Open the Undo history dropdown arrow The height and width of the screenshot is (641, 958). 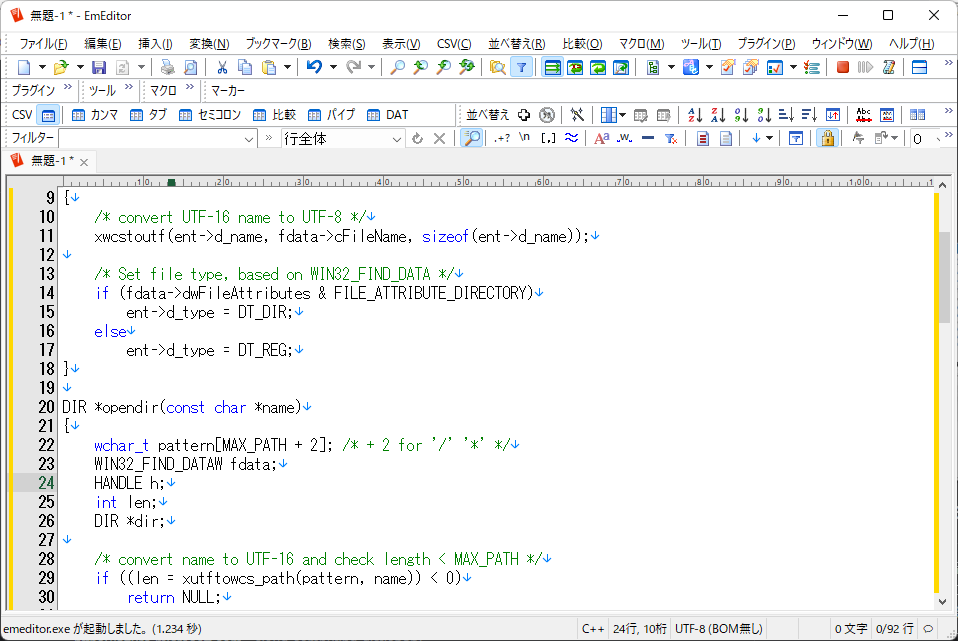[x=334, y=67]
